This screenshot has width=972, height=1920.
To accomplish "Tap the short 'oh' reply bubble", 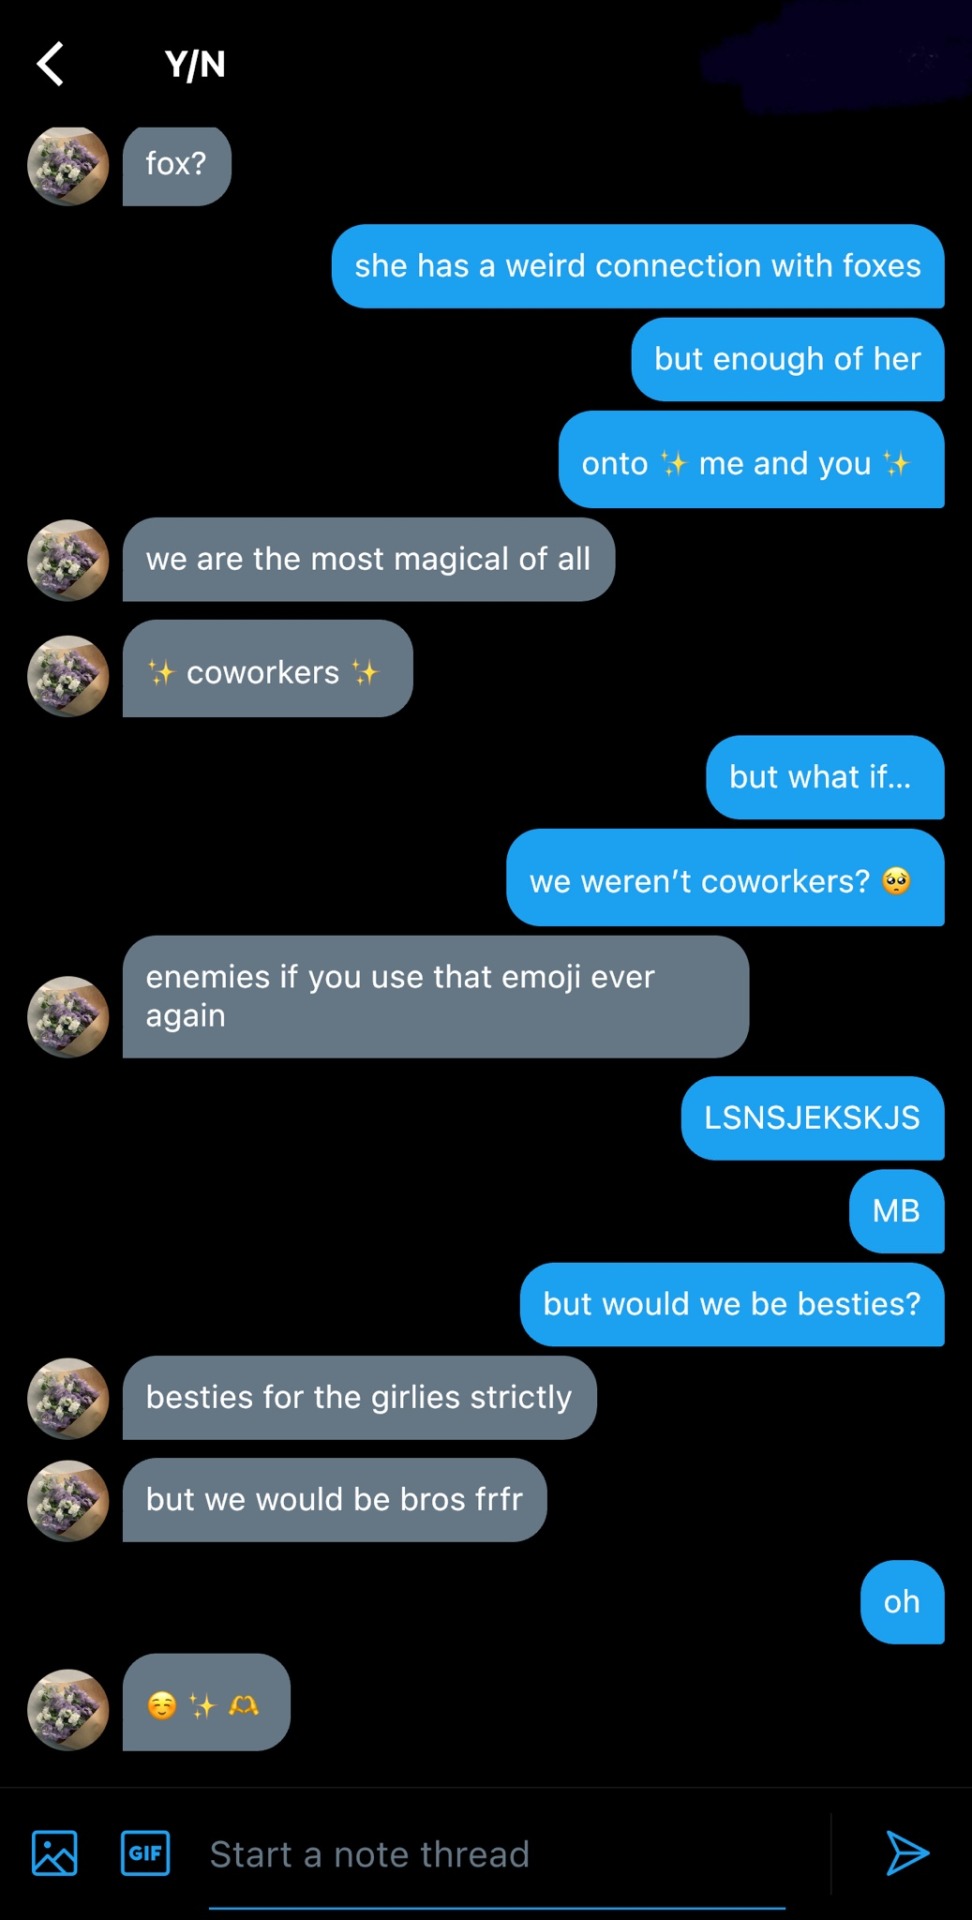I will (903, 1602).
